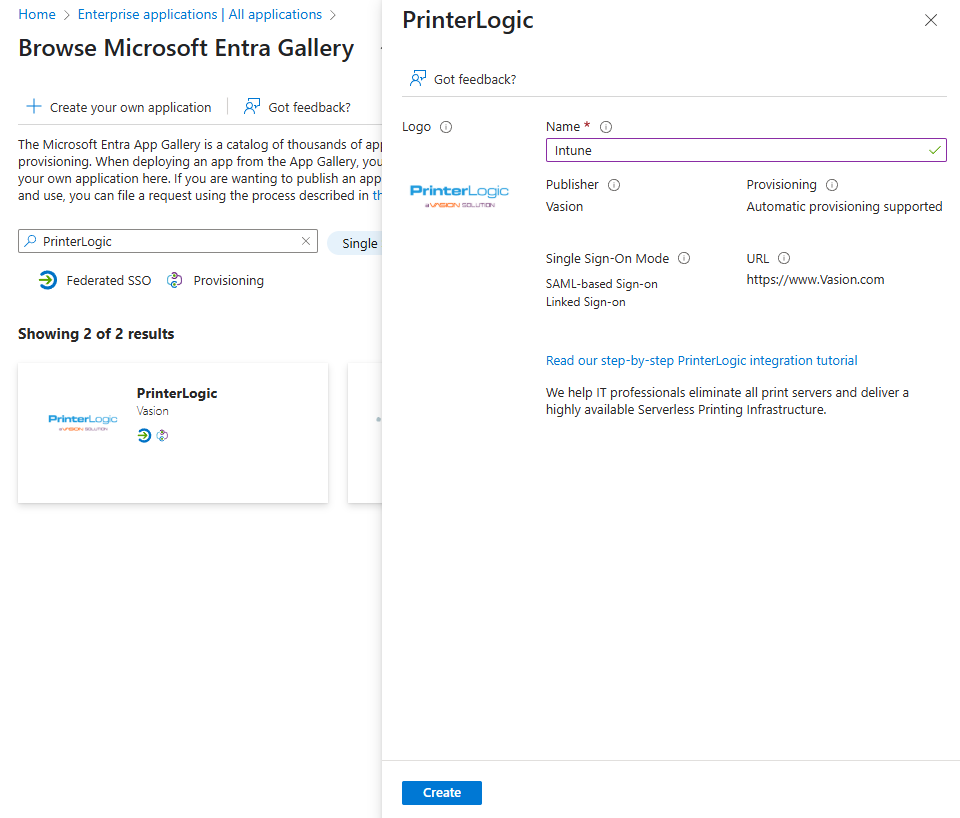Open Enterprise applications | All applications breadcrumb
This screenshot has width=960, height=818.
tap(200, 14)
